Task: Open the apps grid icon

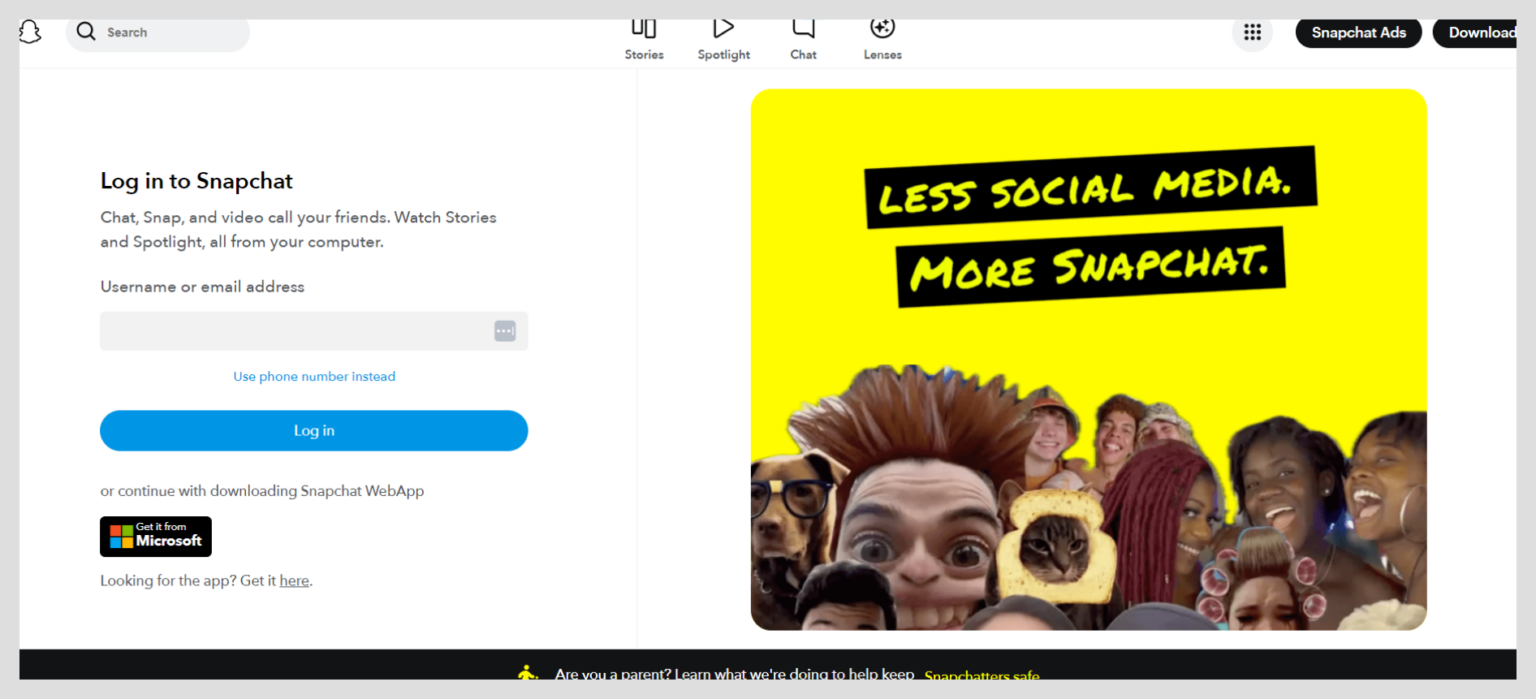Action: [x=1252, y=32]
